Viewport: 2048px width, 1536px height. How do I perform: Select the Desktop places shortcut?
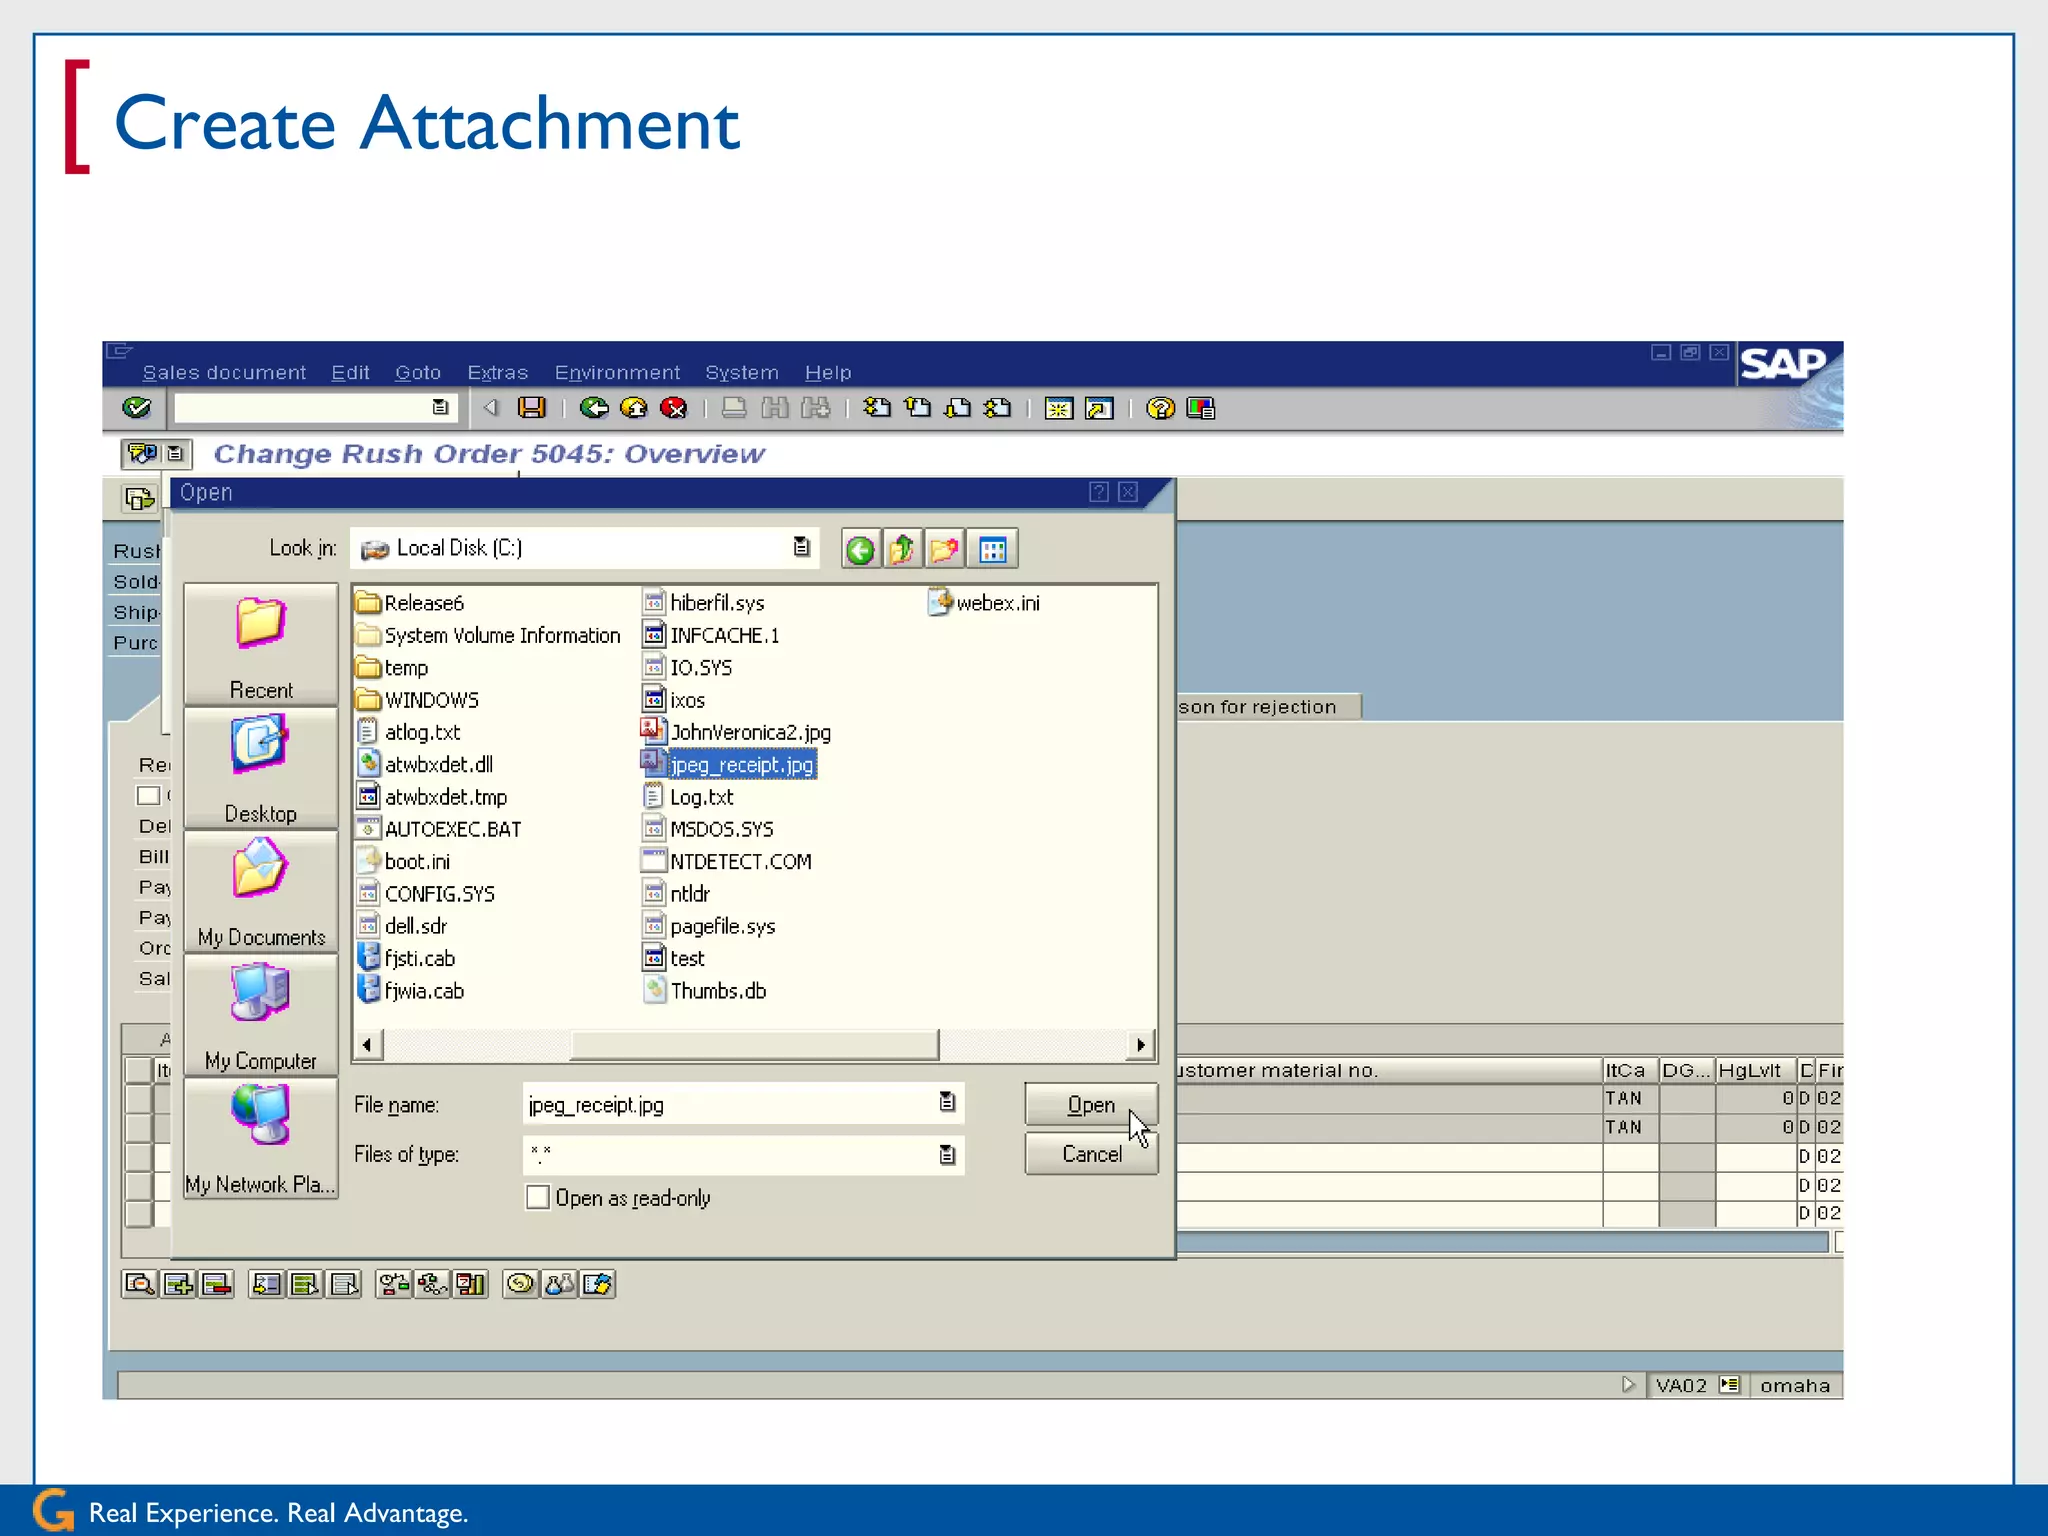coord(261,769)
